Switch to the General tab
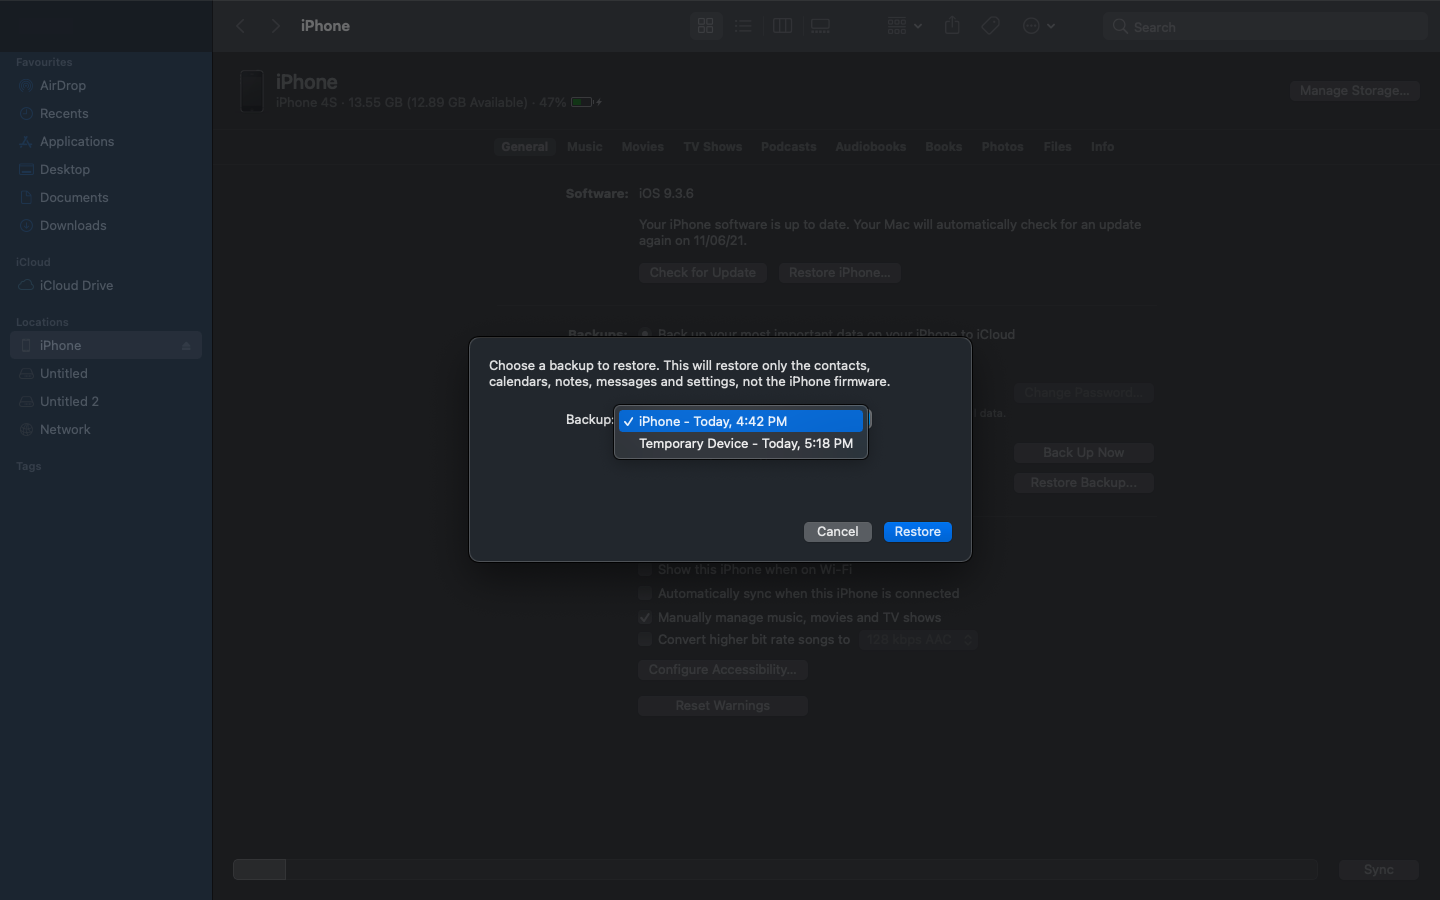This screenshot has height=900, width=1440. pos(525,147)
